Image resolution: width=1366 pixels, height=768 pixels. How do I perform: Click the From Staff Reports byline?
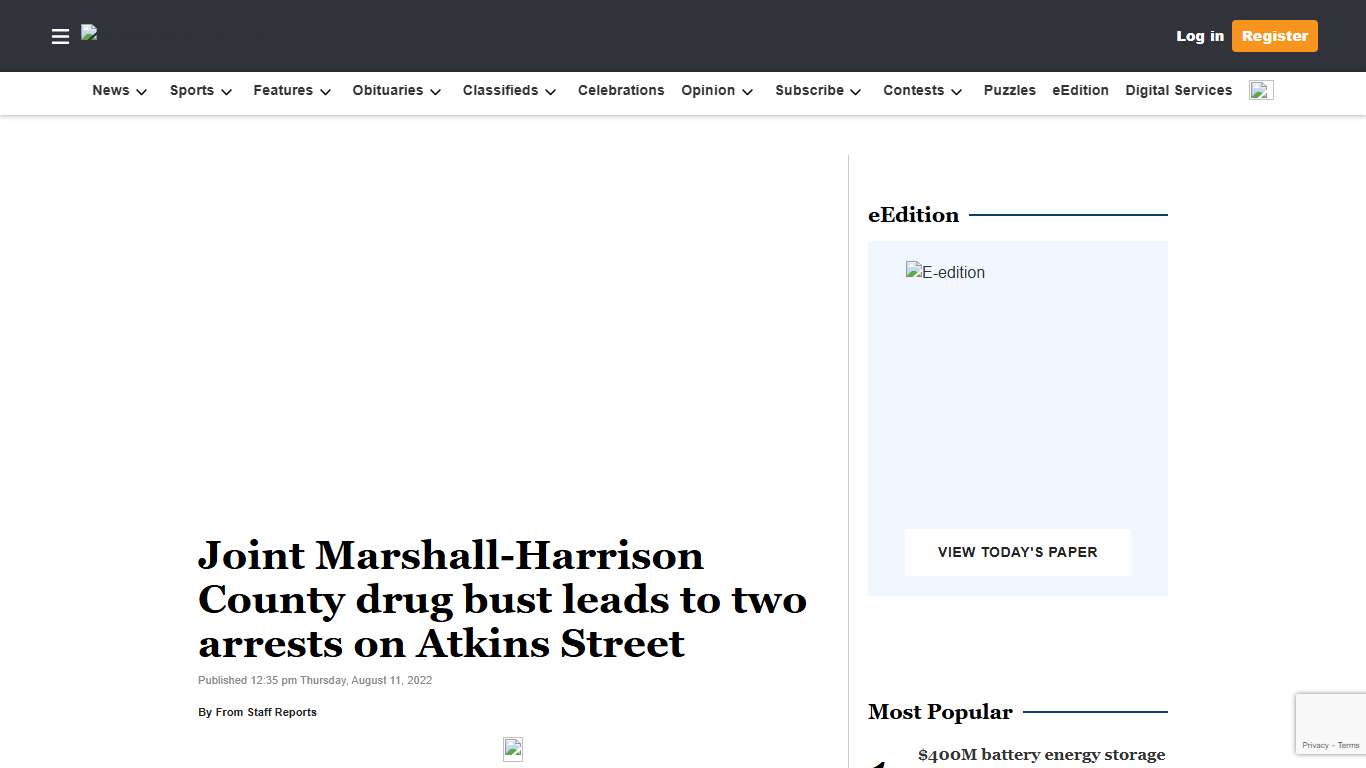265,712
